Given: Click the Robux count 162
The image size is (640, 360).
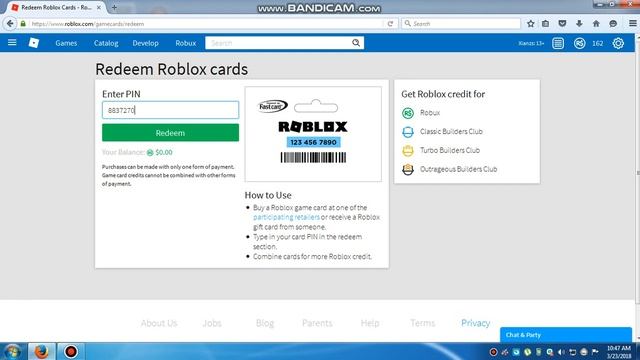Looking at the screenshot, I should coord(598,43).
